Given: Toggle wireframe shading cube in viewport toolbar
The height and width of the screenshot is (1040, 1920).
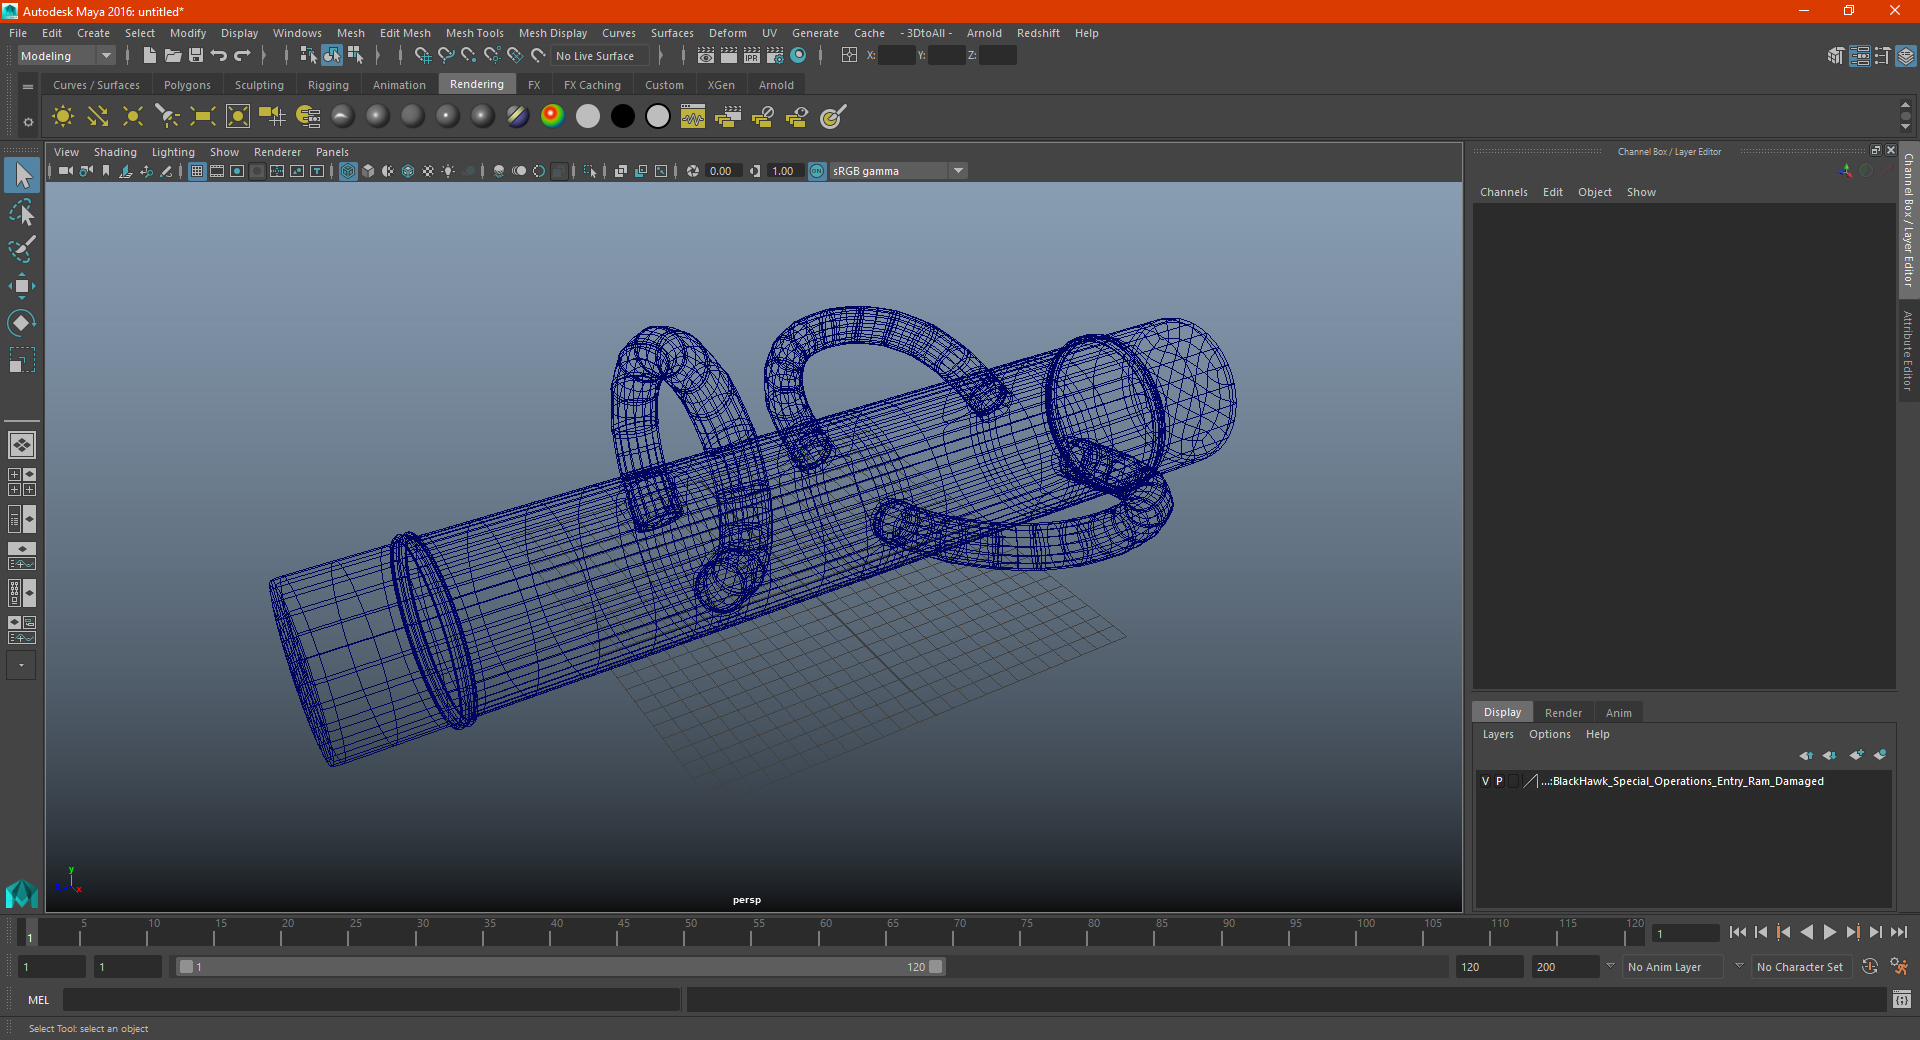Looking at the screenshot, I should (x=348, y=171).
